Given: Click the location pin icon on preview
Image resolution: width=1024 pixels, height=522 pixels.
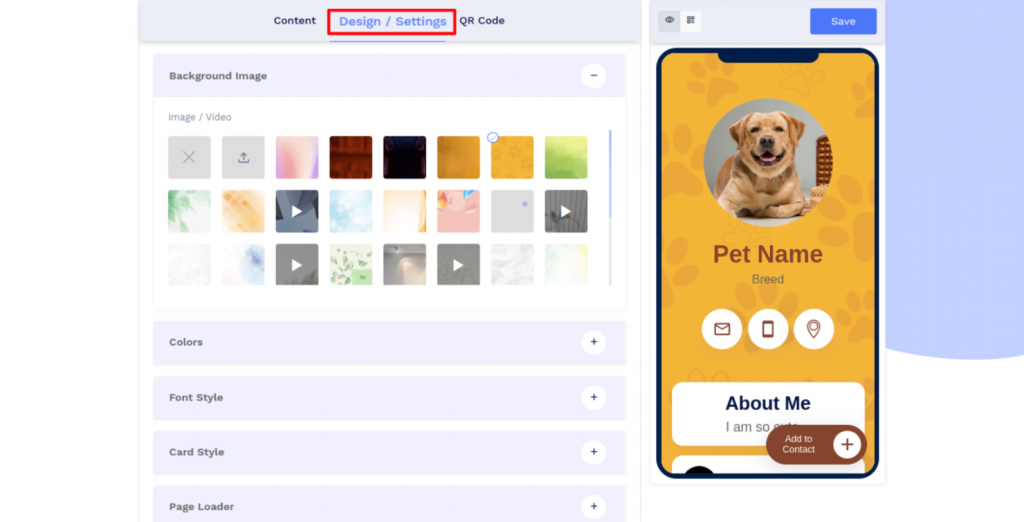Looking at the screenshot, I should tap(814, 329).
